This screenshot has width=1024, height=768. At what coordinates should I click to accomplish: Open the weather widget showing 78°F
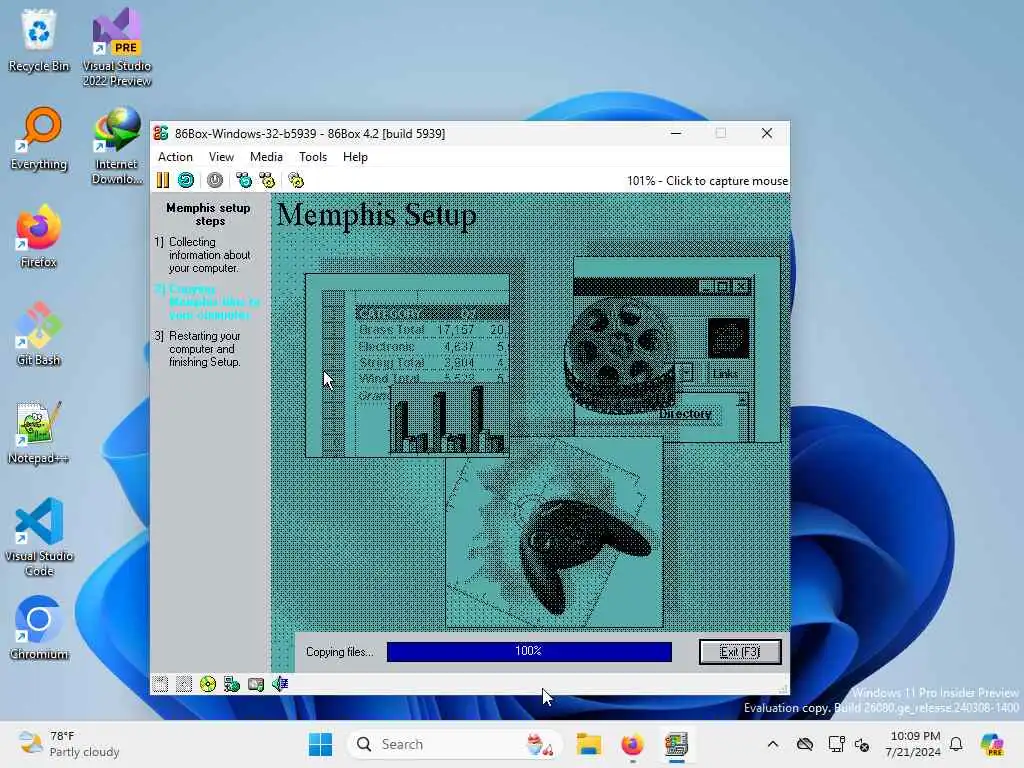pos(69,744)
